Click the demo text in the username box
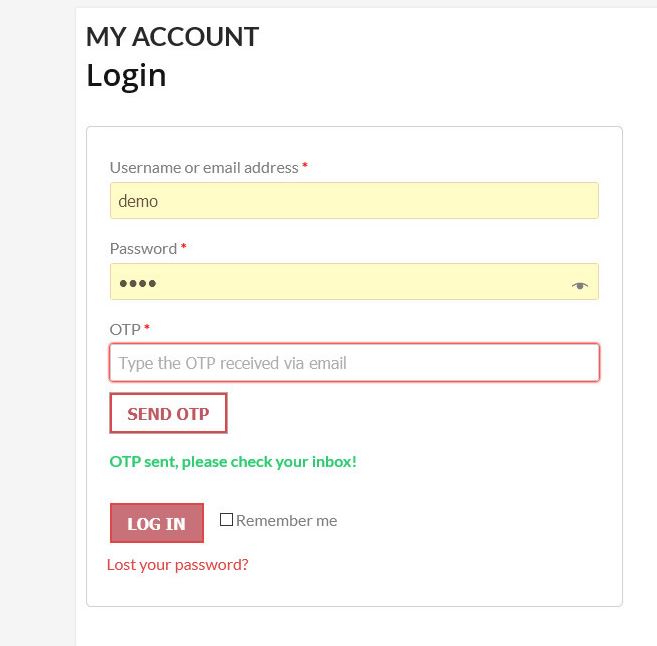The image size is (657, 646). pyautogui.click(x=138, y=202)
